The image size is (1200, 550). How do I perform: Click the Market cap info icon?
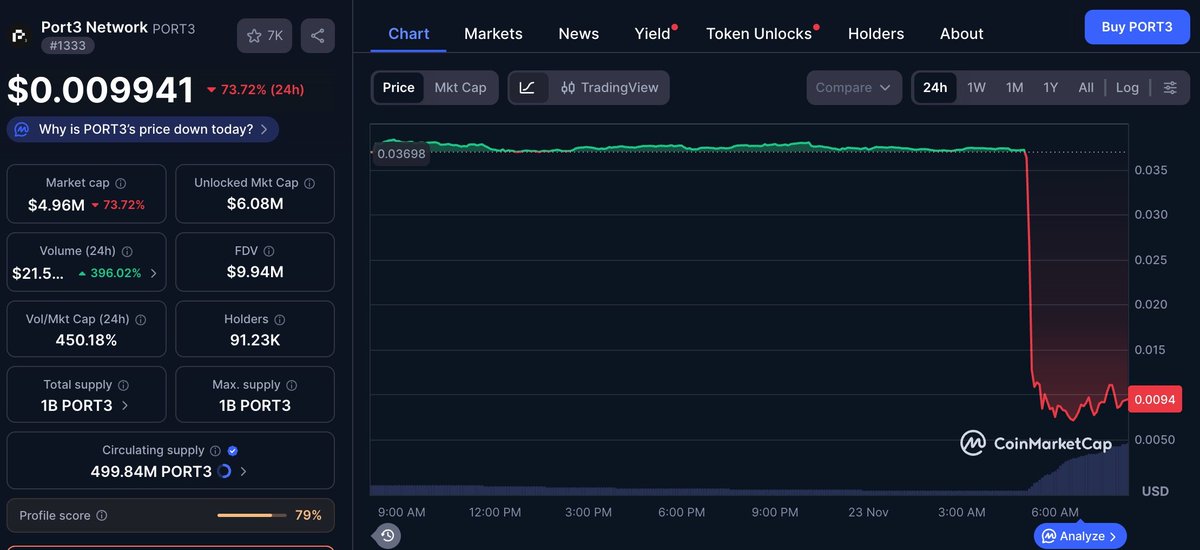pos(121,184)
